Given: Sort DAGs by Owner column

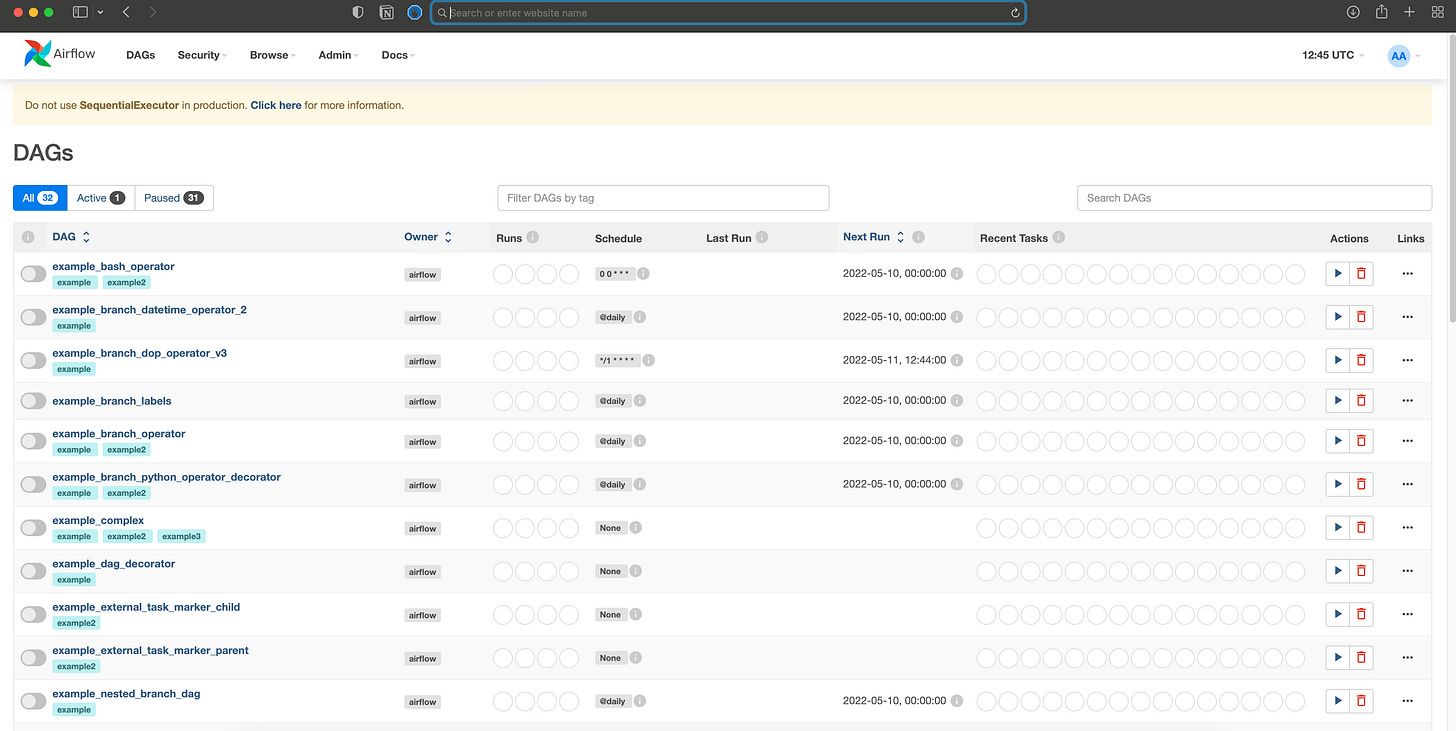Looking at the screenshot, I should pos(447,236).
